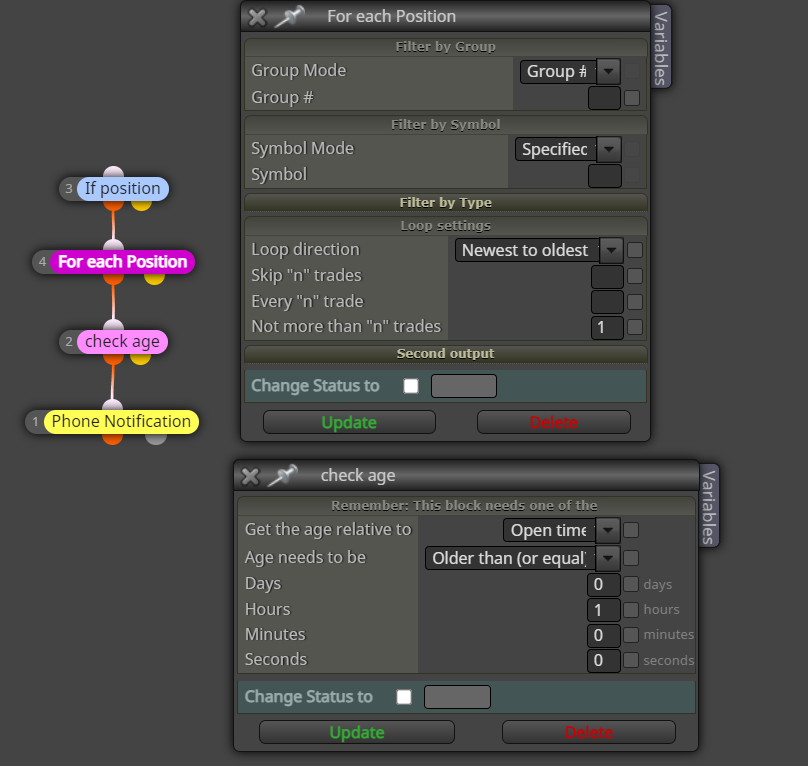Pin the check age panel

[x=283, y=476]
